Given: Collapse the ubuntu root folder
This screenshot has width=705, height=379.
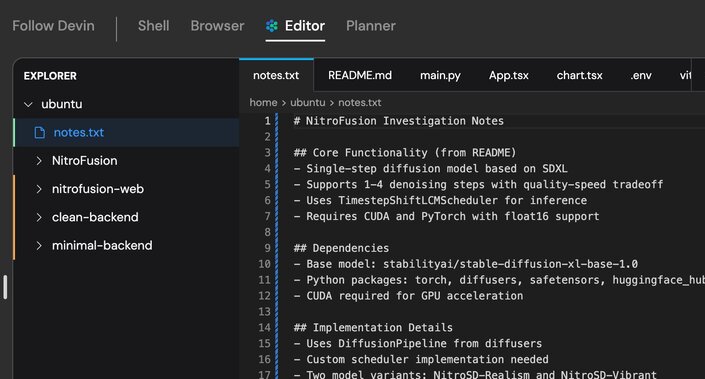Looking at the screenshot, I should tap(28, 104).
